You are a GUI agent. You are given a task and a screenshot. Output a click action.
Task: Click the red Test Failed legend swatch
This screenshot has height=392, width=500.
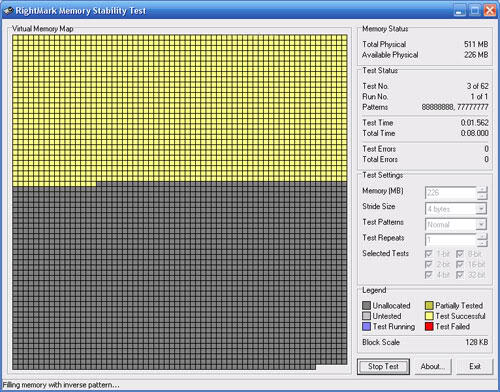point(429,326)
